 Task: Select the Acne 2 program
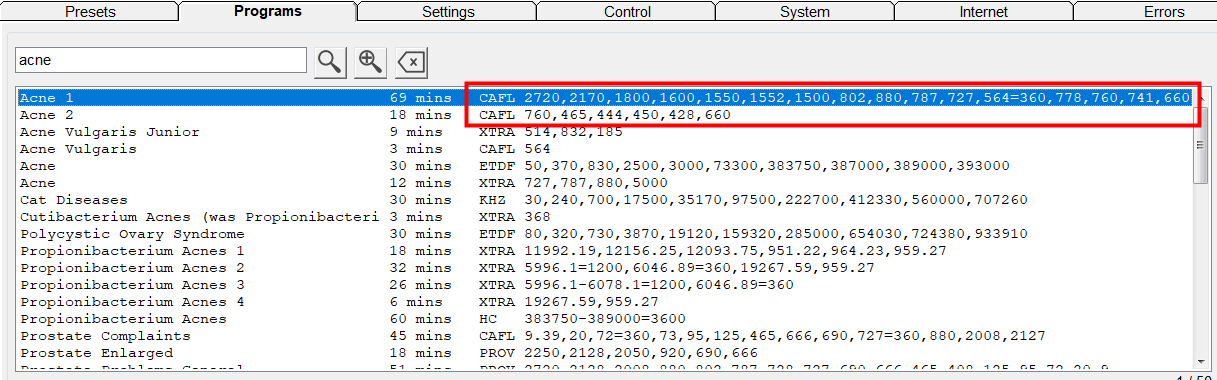pyautogui.click(x=606, y=115)
